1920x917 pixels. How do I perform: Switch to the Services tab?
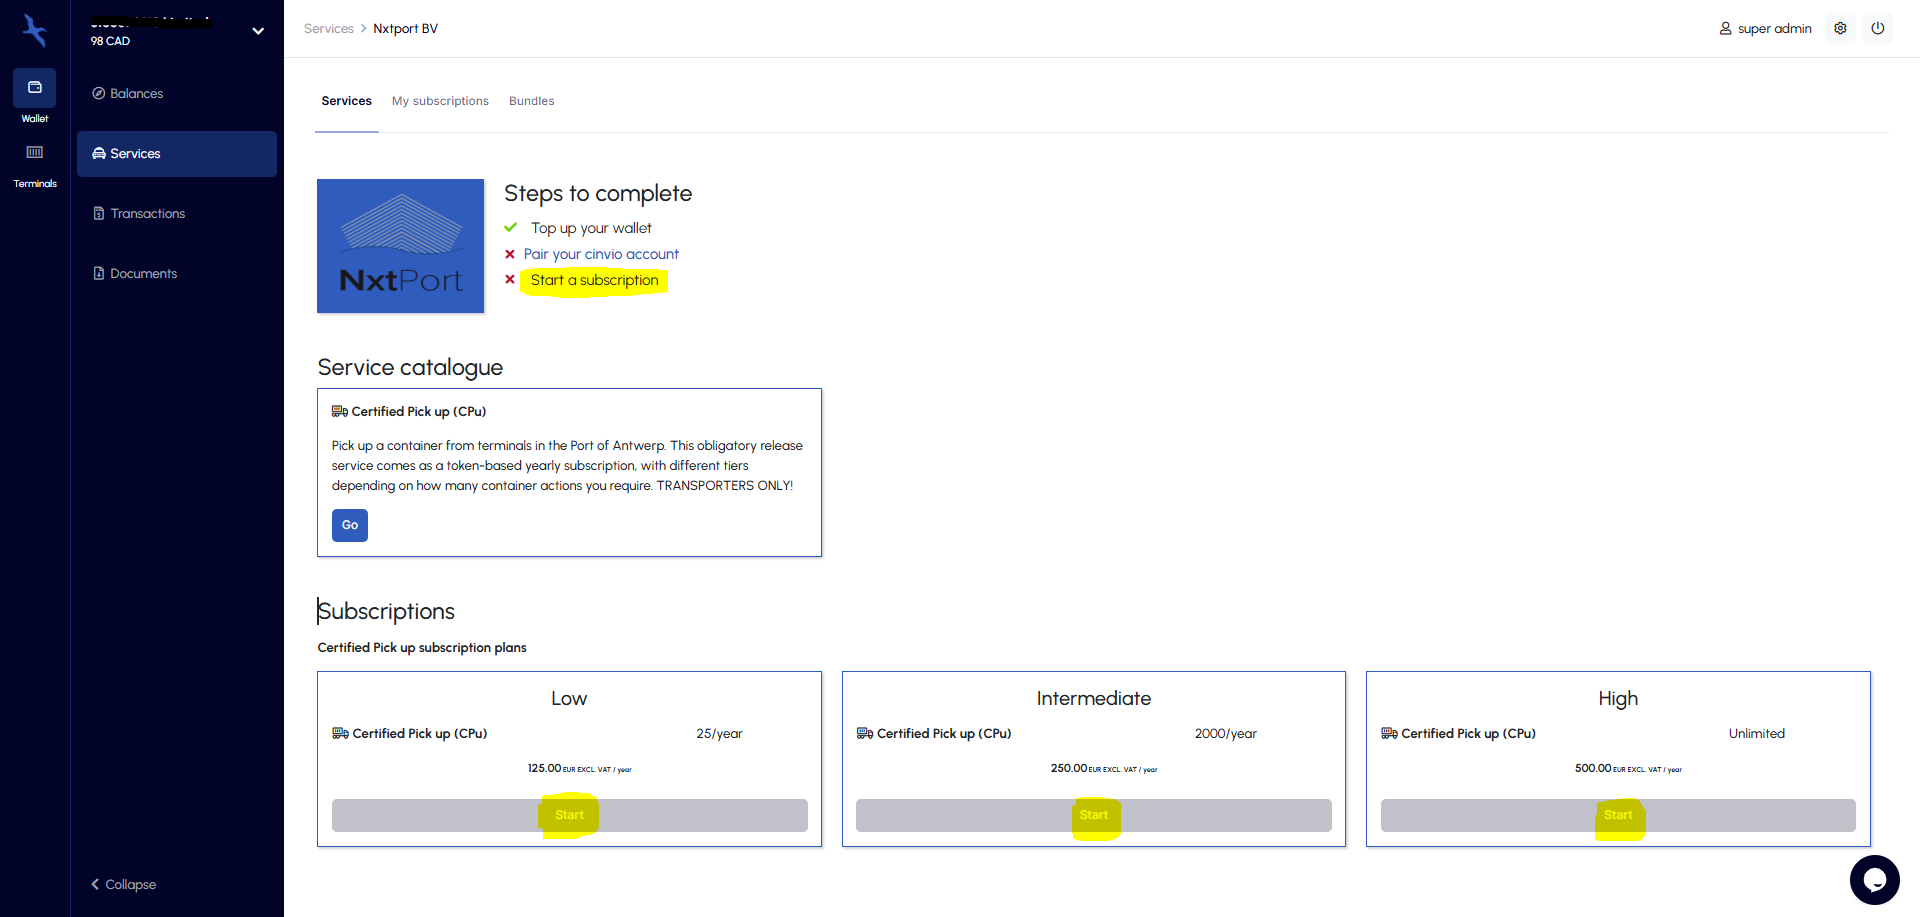point(347,101)
